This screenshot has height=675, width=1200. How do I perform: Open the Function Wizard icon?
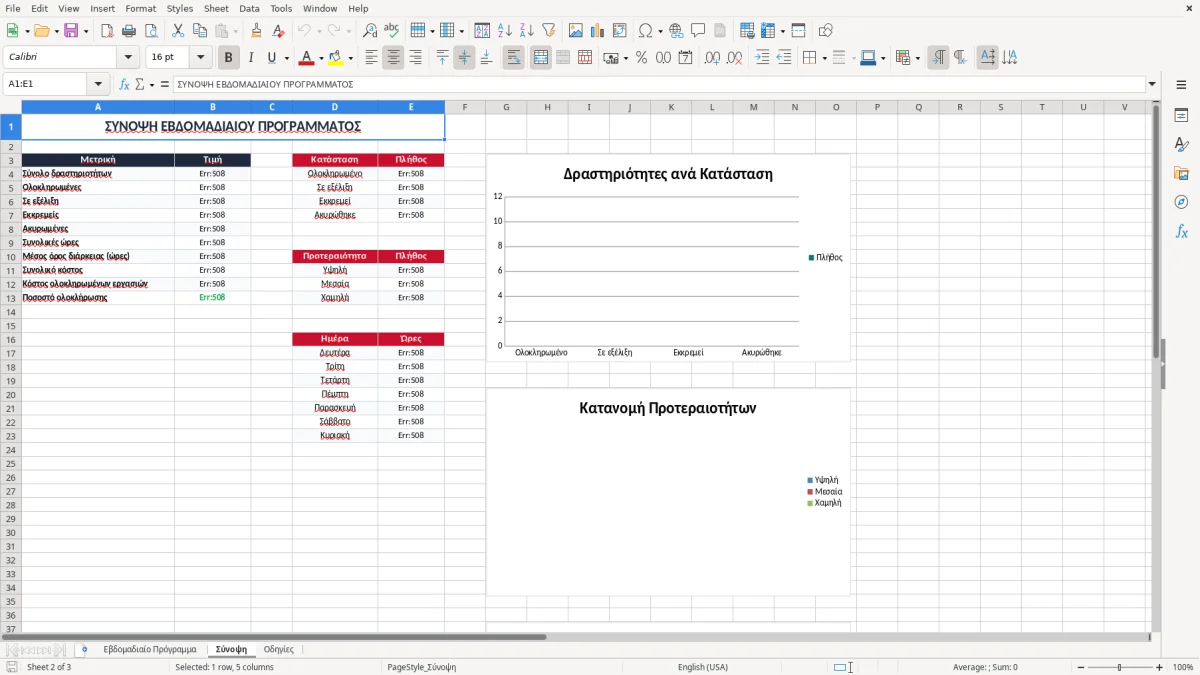click(x=124, y=85)
